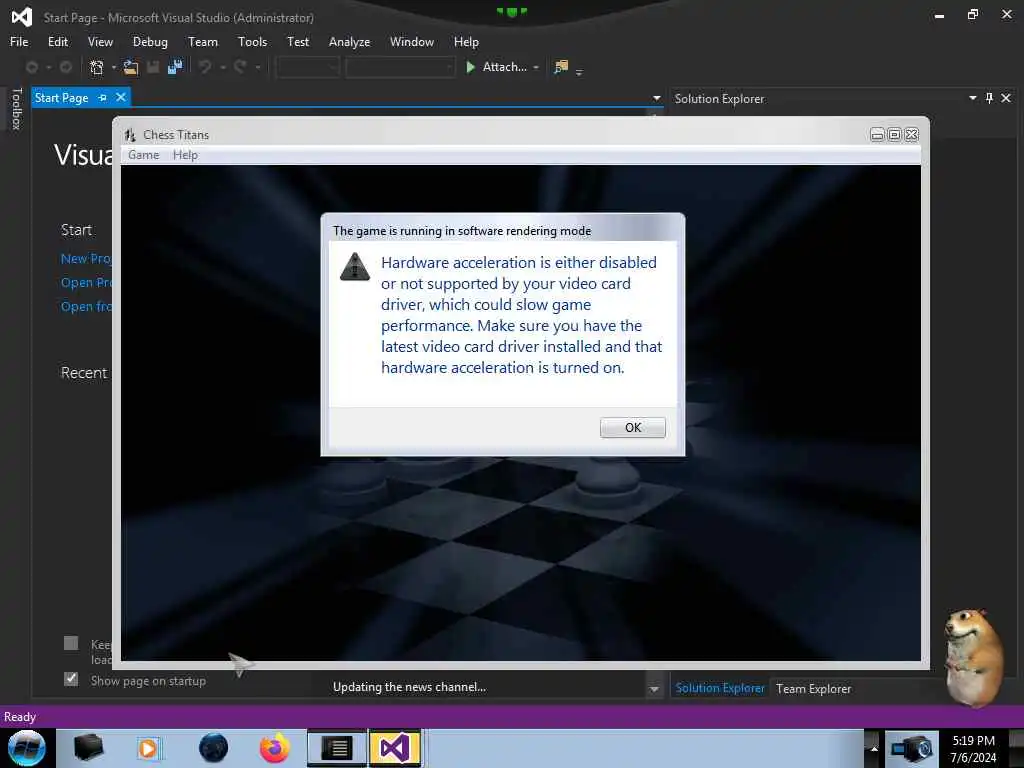This screenshot has width=1024, height=768.
Task: Click the green Attach play icon
Action: (470, 67)
